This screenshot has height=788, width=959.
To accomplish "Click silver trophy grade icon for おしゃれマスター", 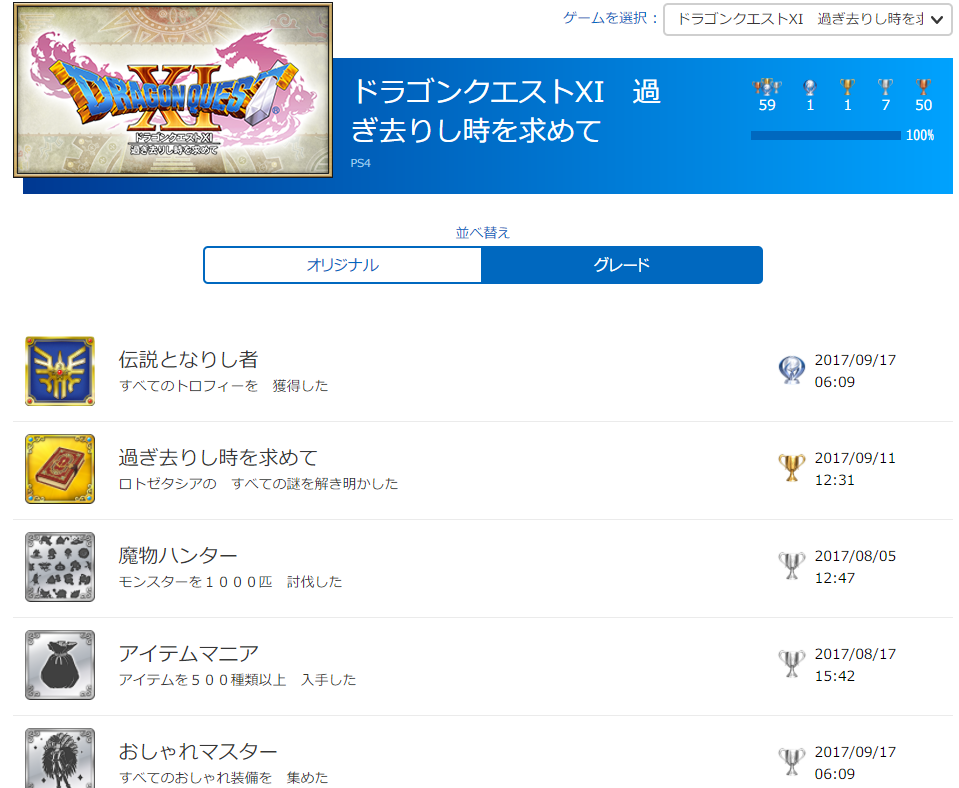I will click(791, 762).
